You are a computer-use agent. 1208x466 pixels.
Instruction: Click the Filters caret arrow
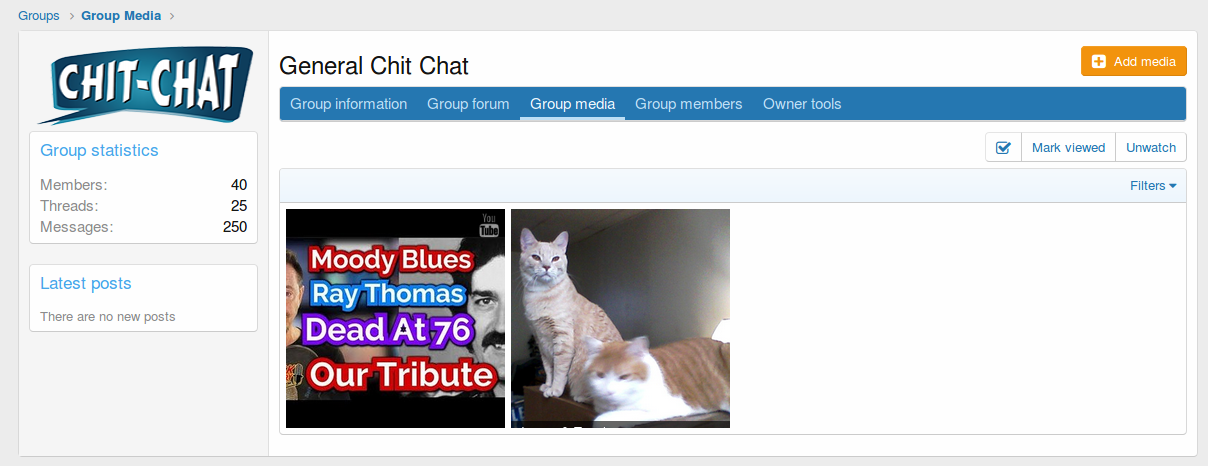[1172, 186]
